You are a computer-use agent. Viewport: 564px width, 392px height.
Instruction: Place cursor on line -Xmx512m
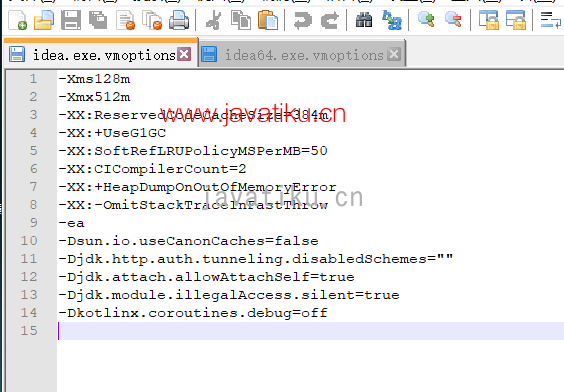tap(94, 97)
